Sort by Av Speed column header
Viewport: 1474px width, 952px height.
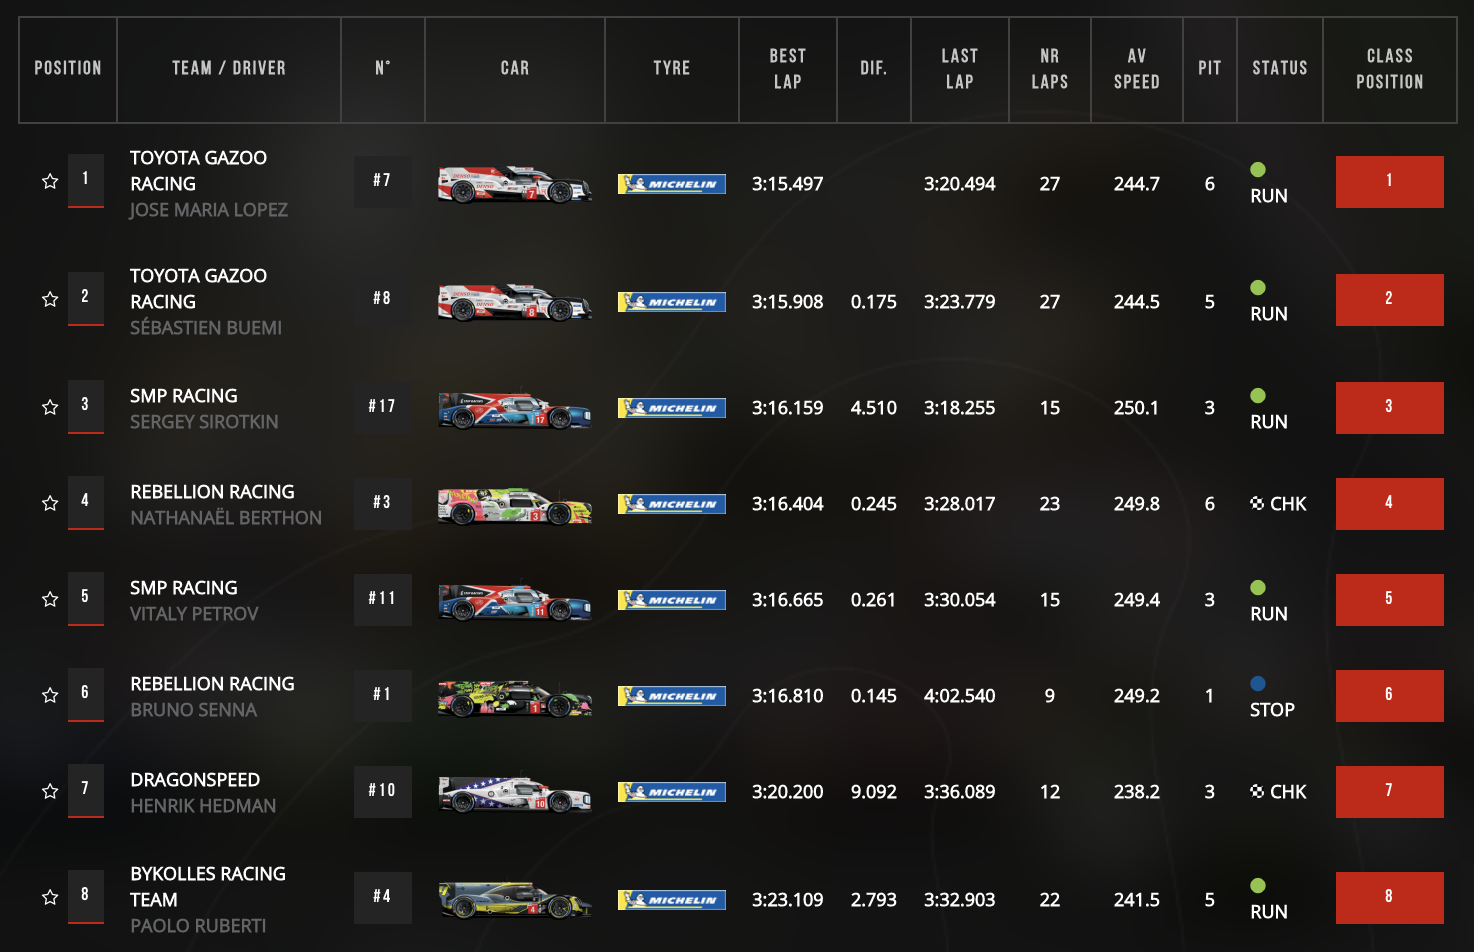click(1137, 69)
